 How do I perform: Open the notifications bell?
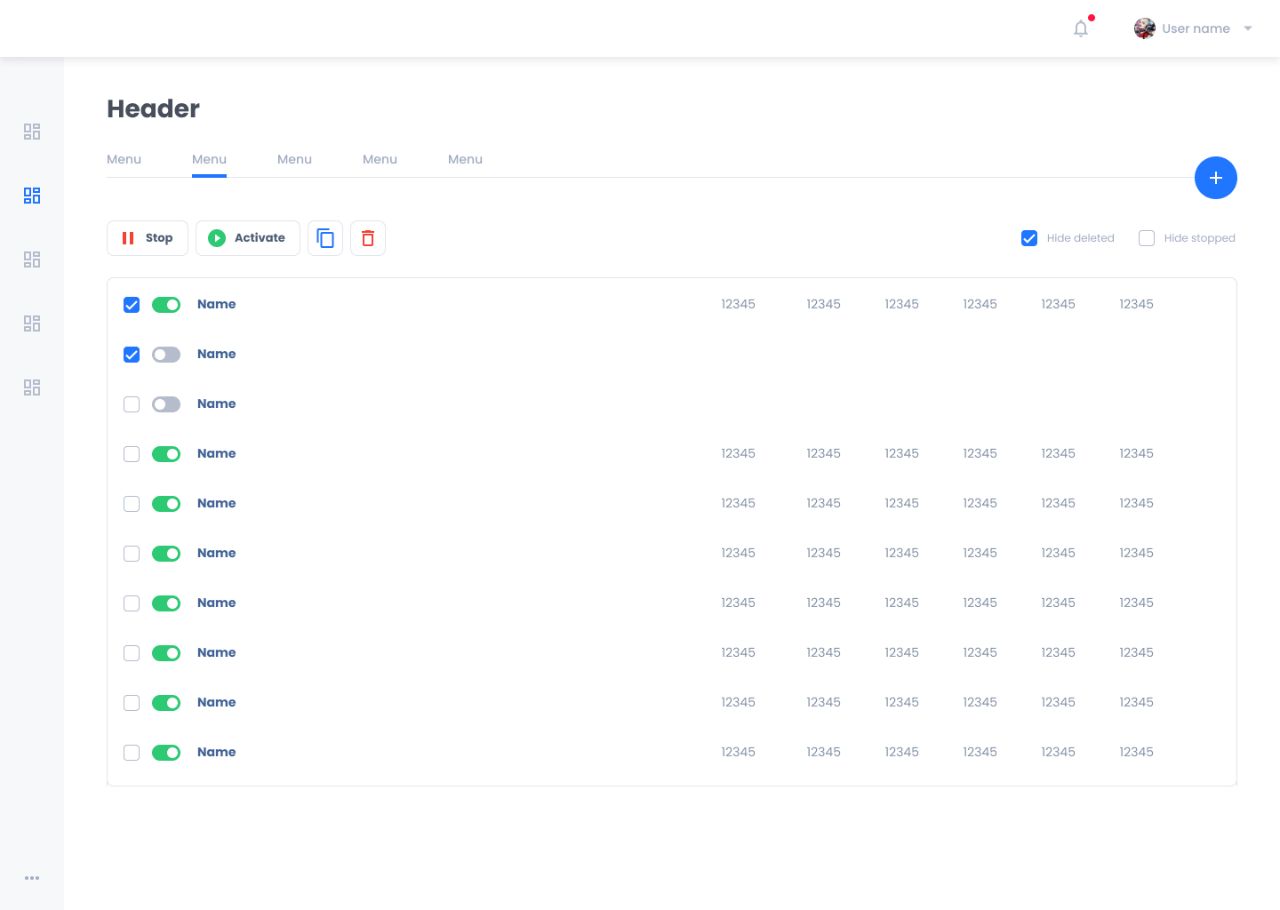1081,29
